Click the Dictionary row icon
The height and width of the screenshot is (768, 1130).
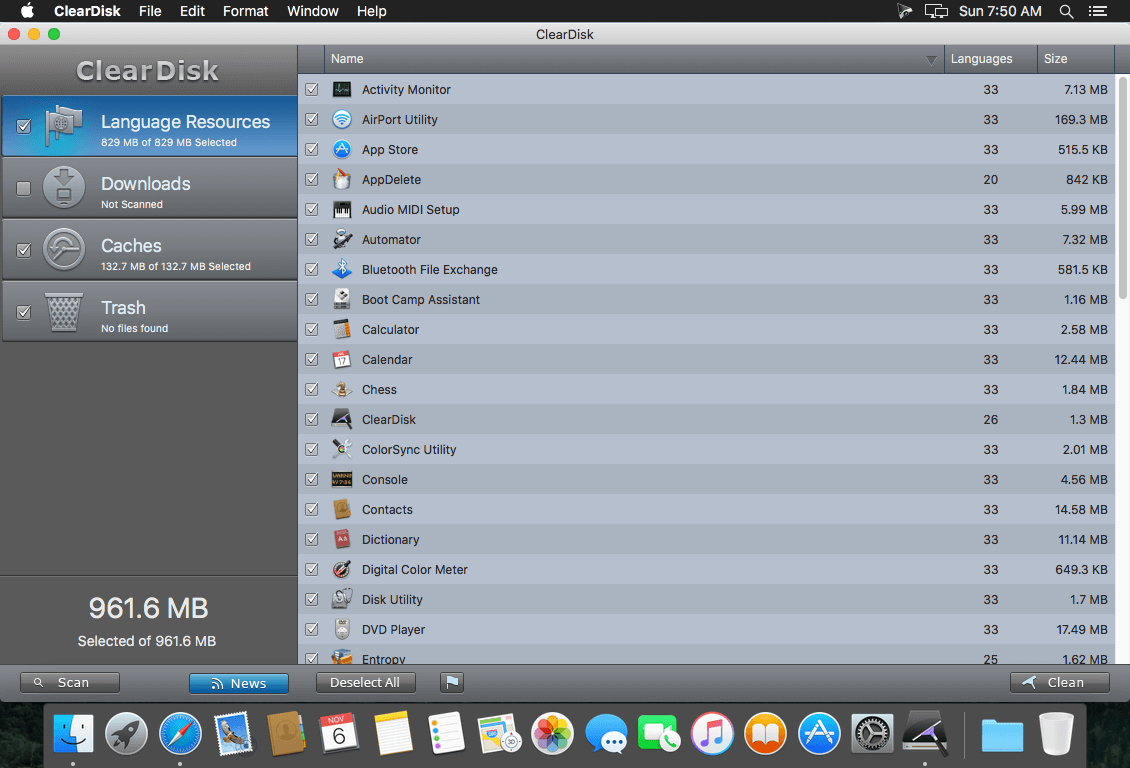point(342,540)
